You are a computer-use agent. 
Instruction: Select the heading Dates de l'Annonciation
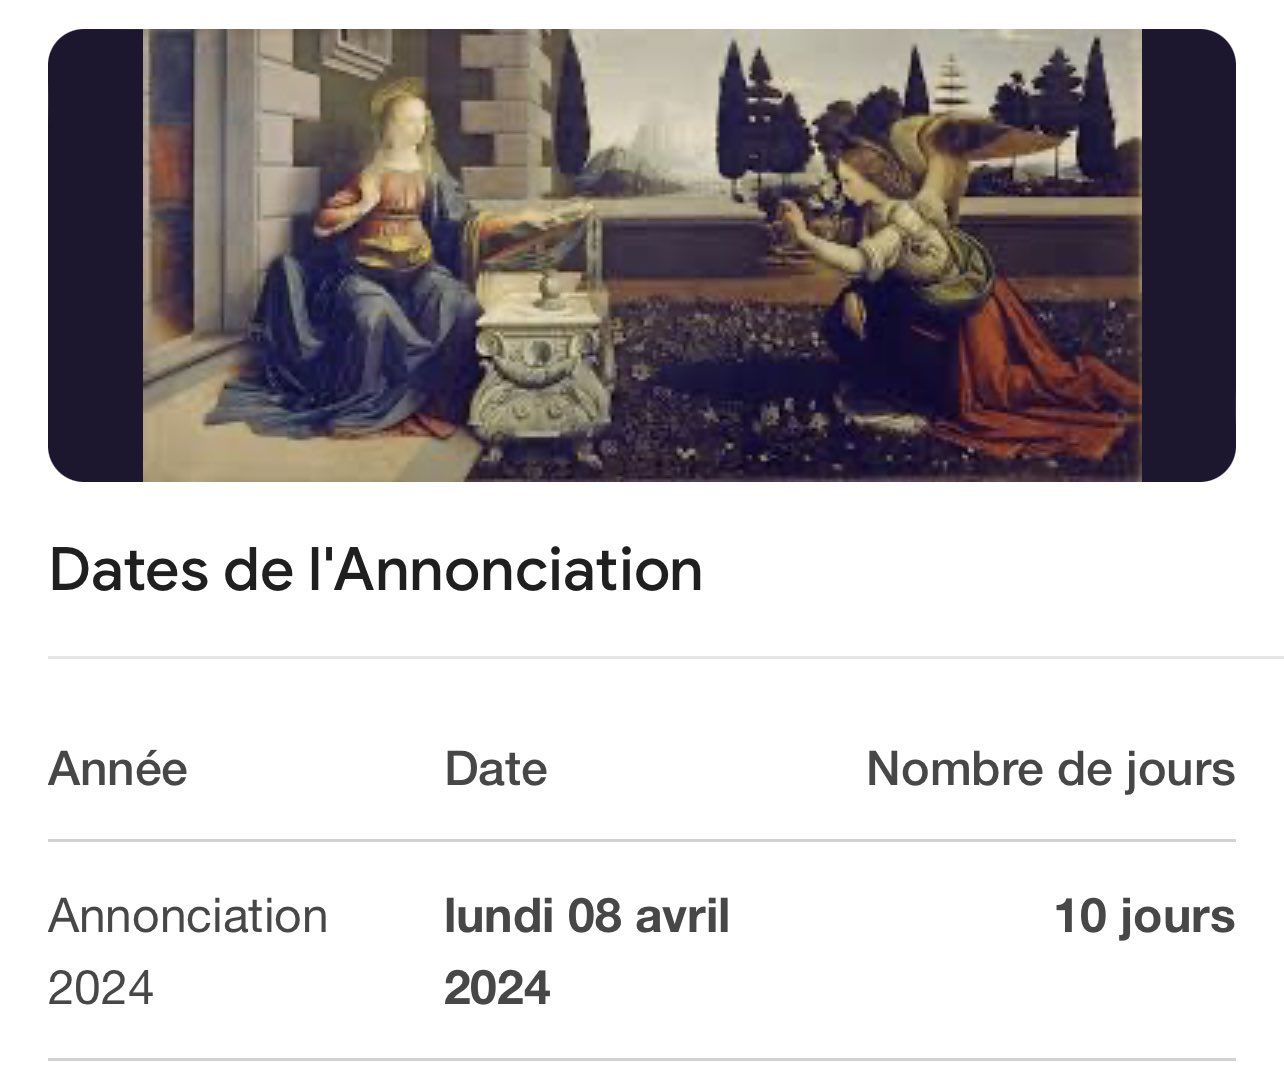coord(375,570)
